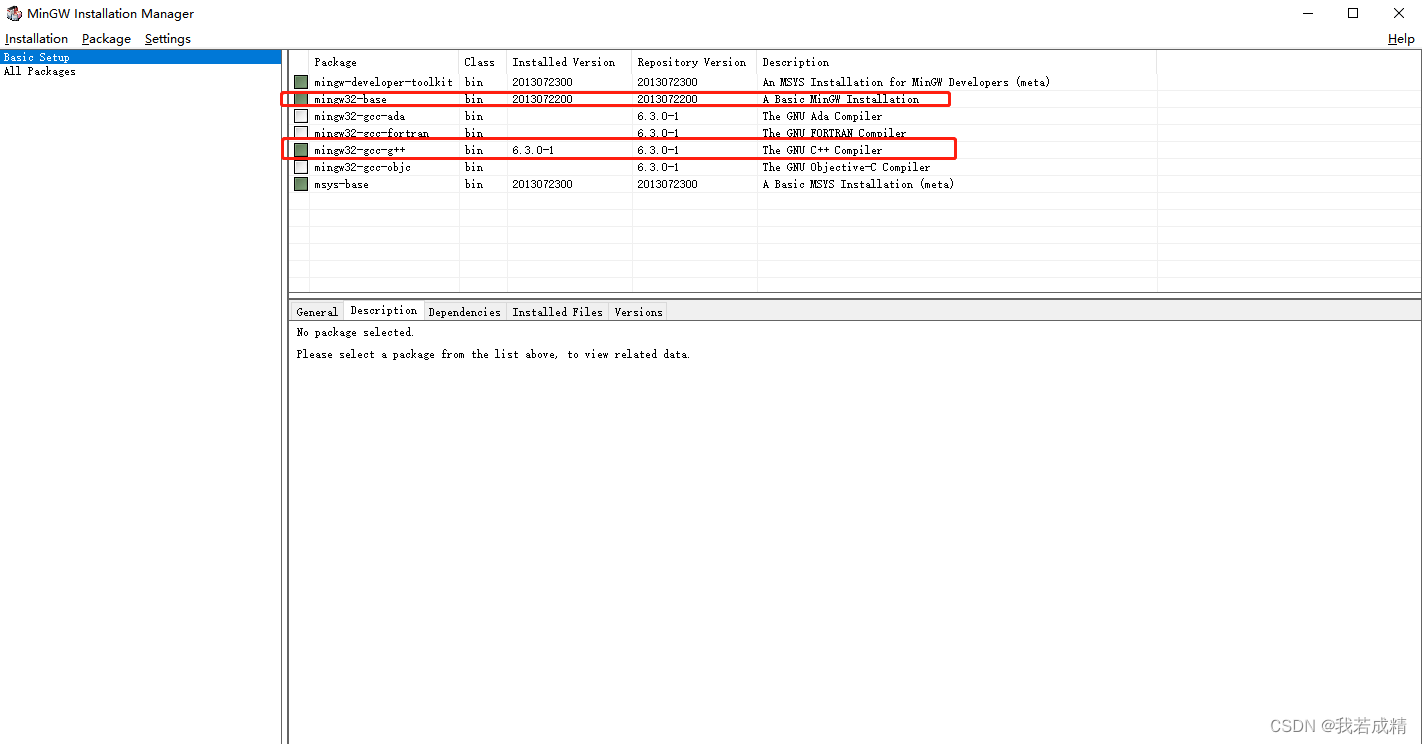
Task: Sort by the Class column header
Action: [483, 62]
